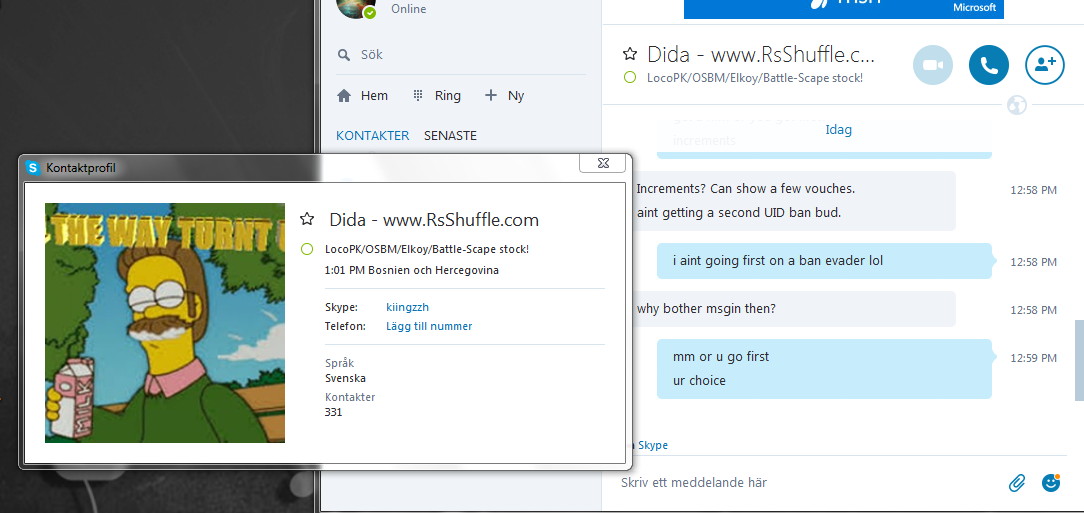Close the Kontaktprofil window
The width and height of the screenshot is (1084, 513).
(603, 163)
